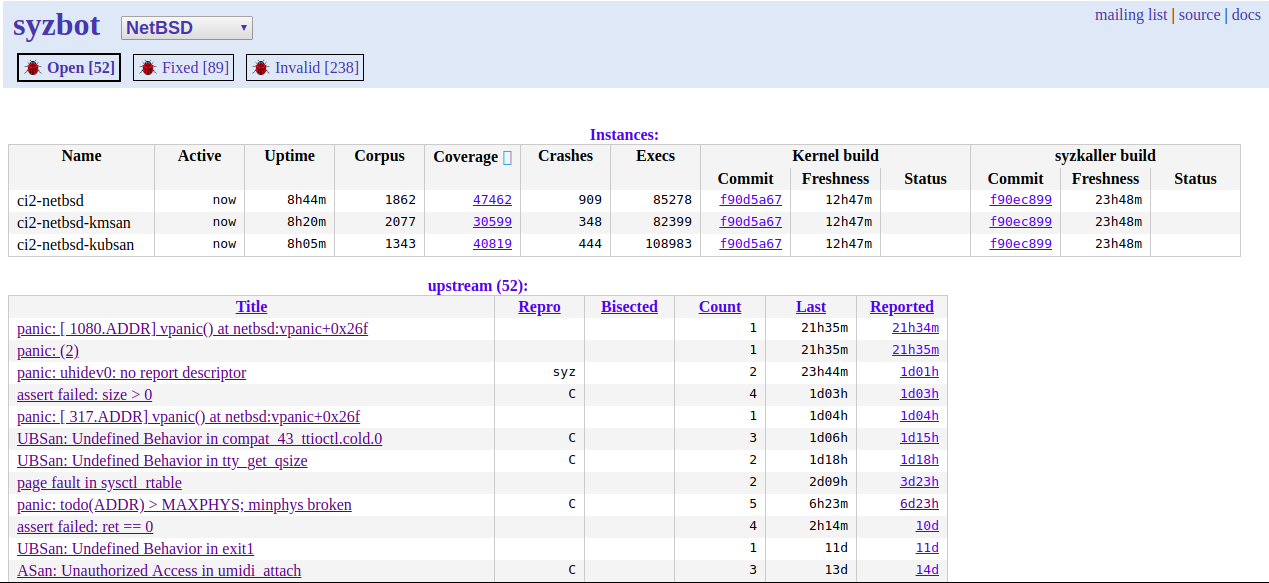Open reported link 1d04h
Screen dimensions: 1269x583
(x=919, y=416)
